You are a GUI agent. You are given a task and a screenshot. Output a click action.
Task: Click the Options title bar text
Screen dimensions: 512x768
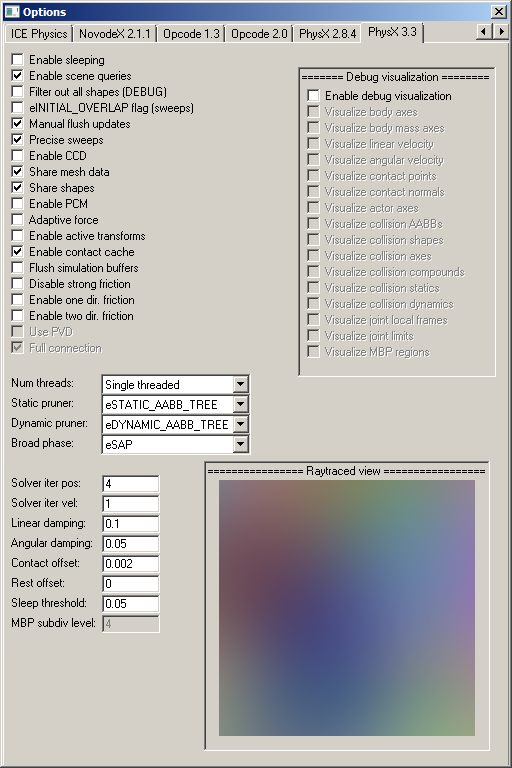[x=45, y=12]
